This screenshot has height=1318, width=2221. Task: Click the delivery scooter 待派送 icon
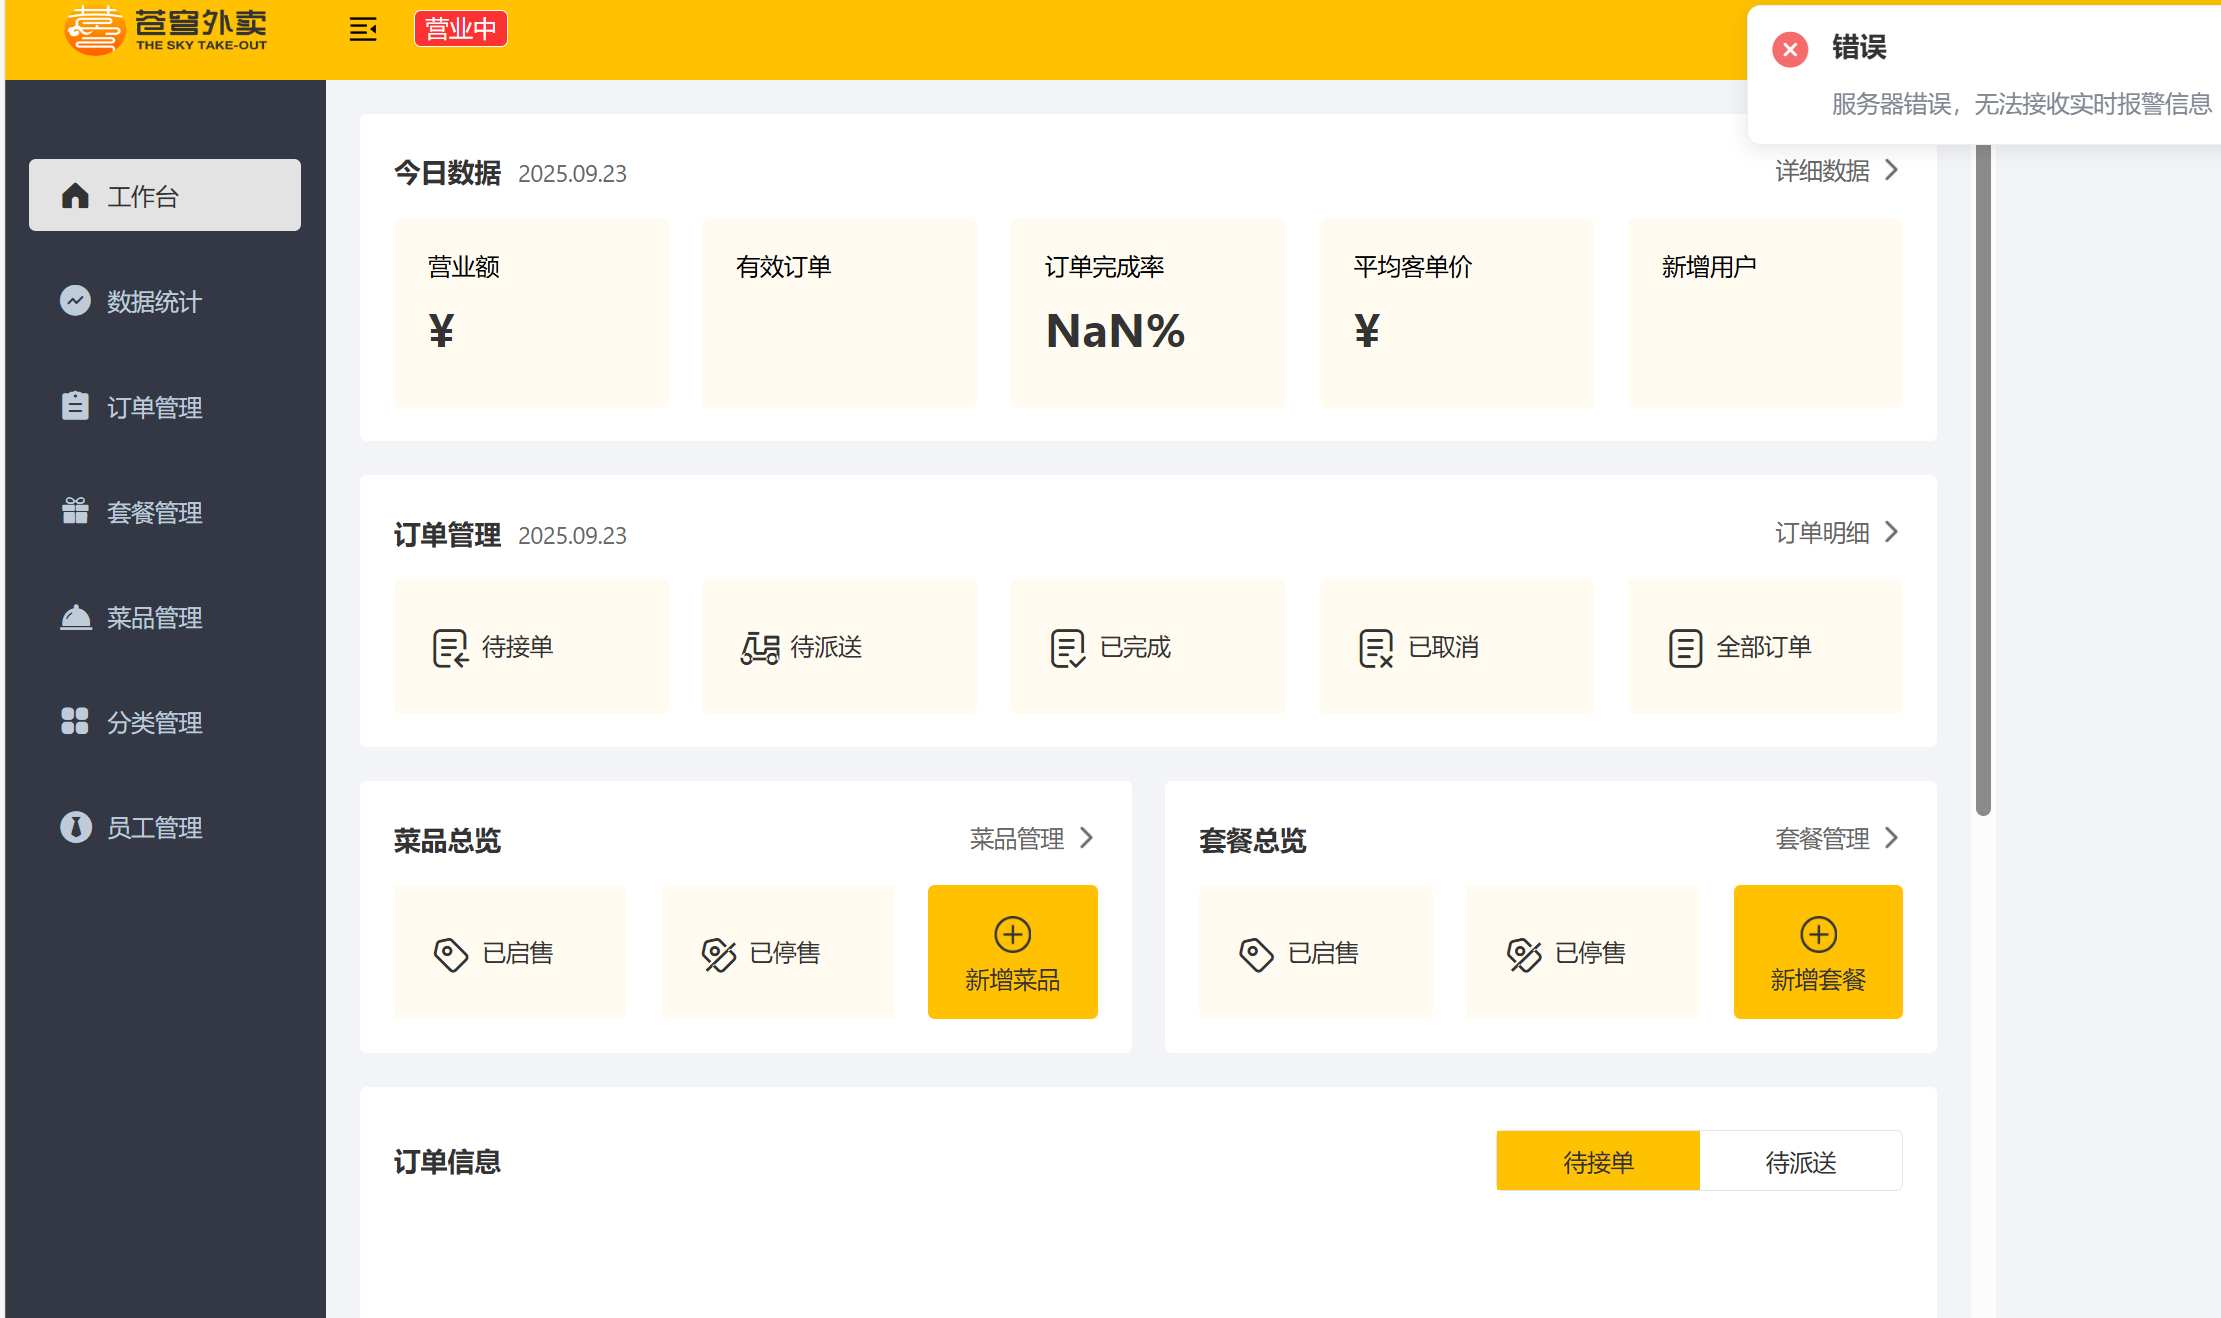coord(759,648)
